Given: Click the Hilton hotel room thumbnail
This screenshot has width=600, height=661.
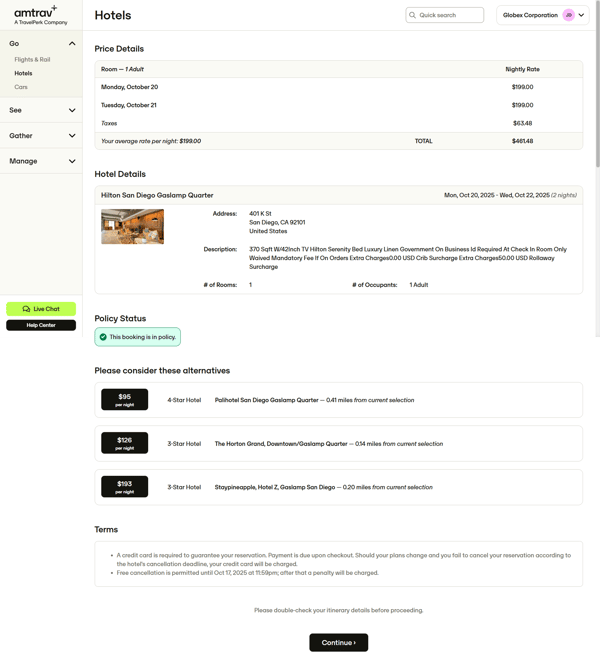Looking at the screenshot, I should 132,226.
